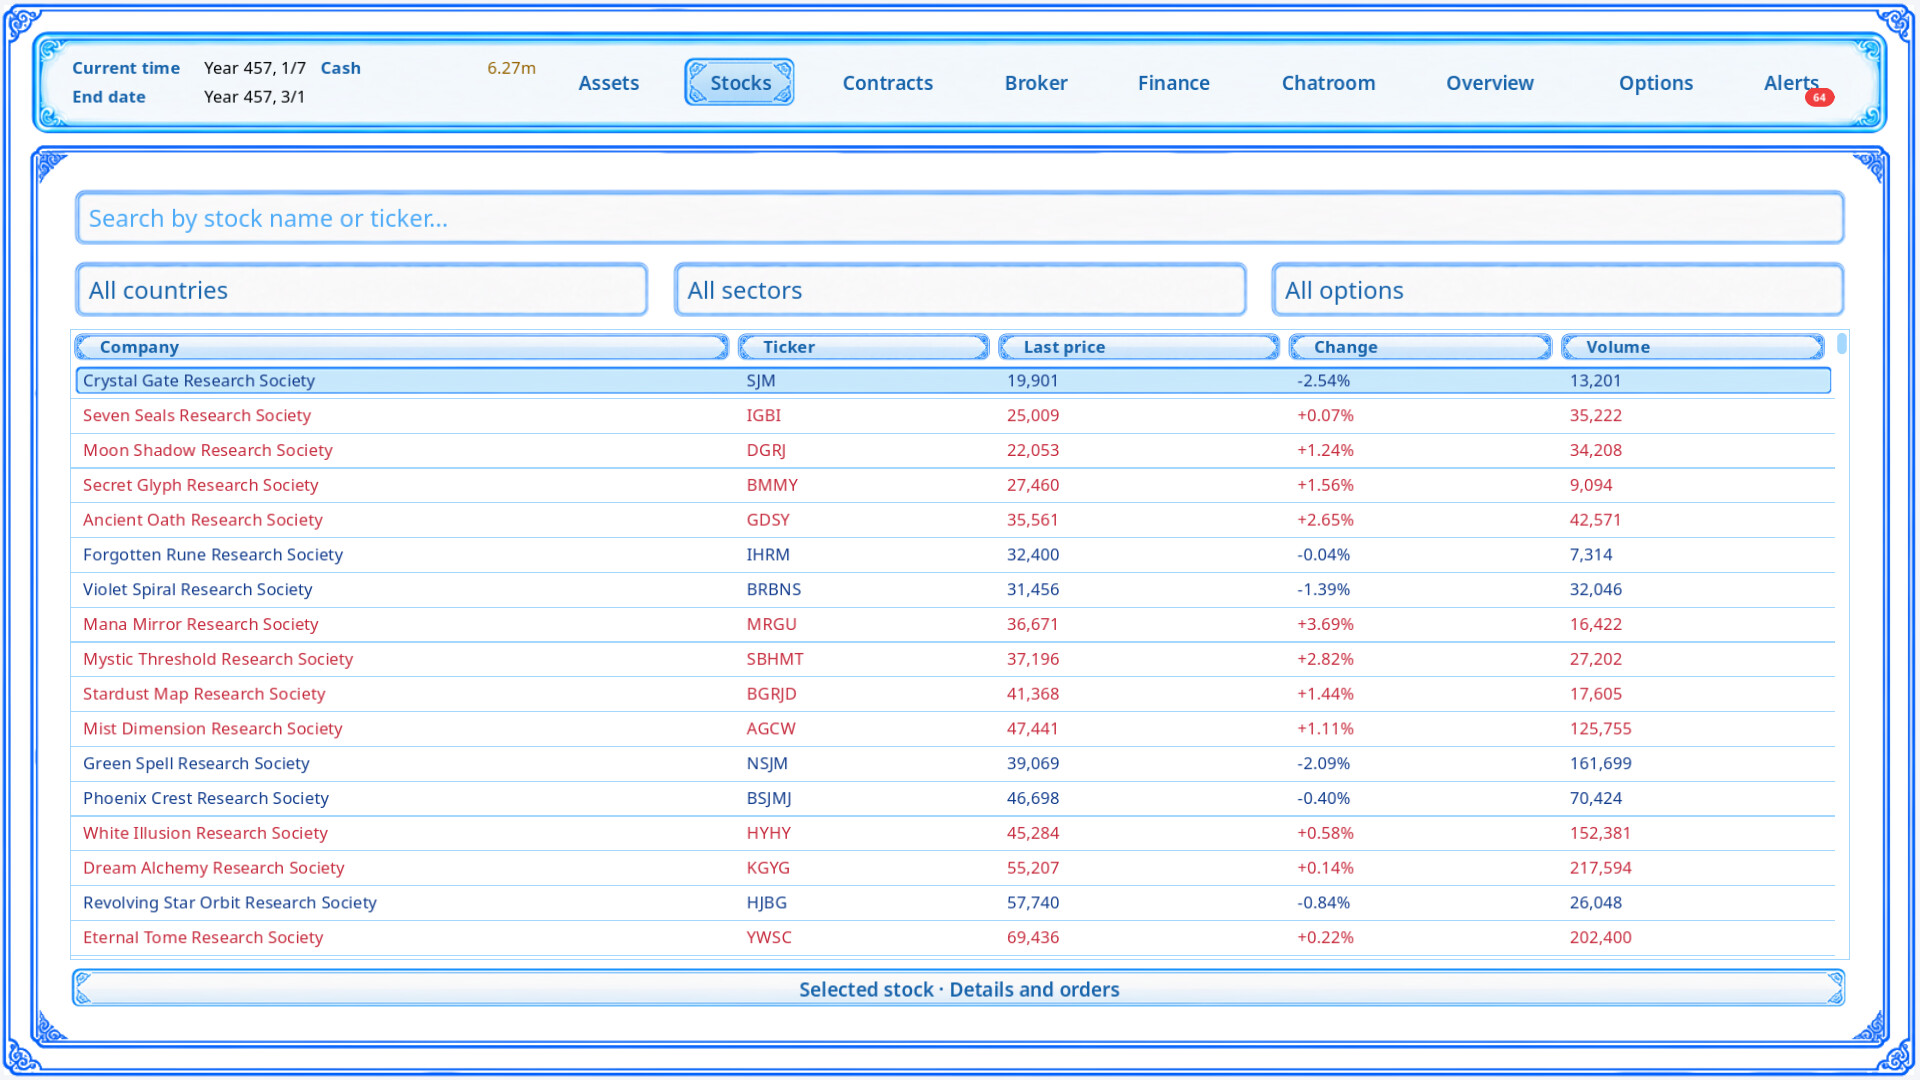This screenshot has height=1080, width=1920.
Task: Sort by the Last price column header
Action: (1139, 347)
